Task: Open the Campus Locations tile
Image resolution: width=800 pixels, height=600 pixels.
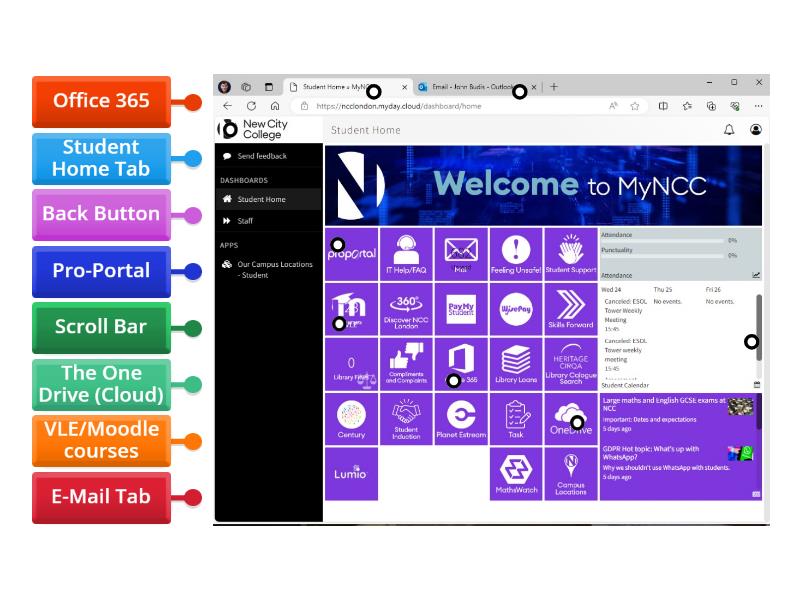Action: (570, 472)
